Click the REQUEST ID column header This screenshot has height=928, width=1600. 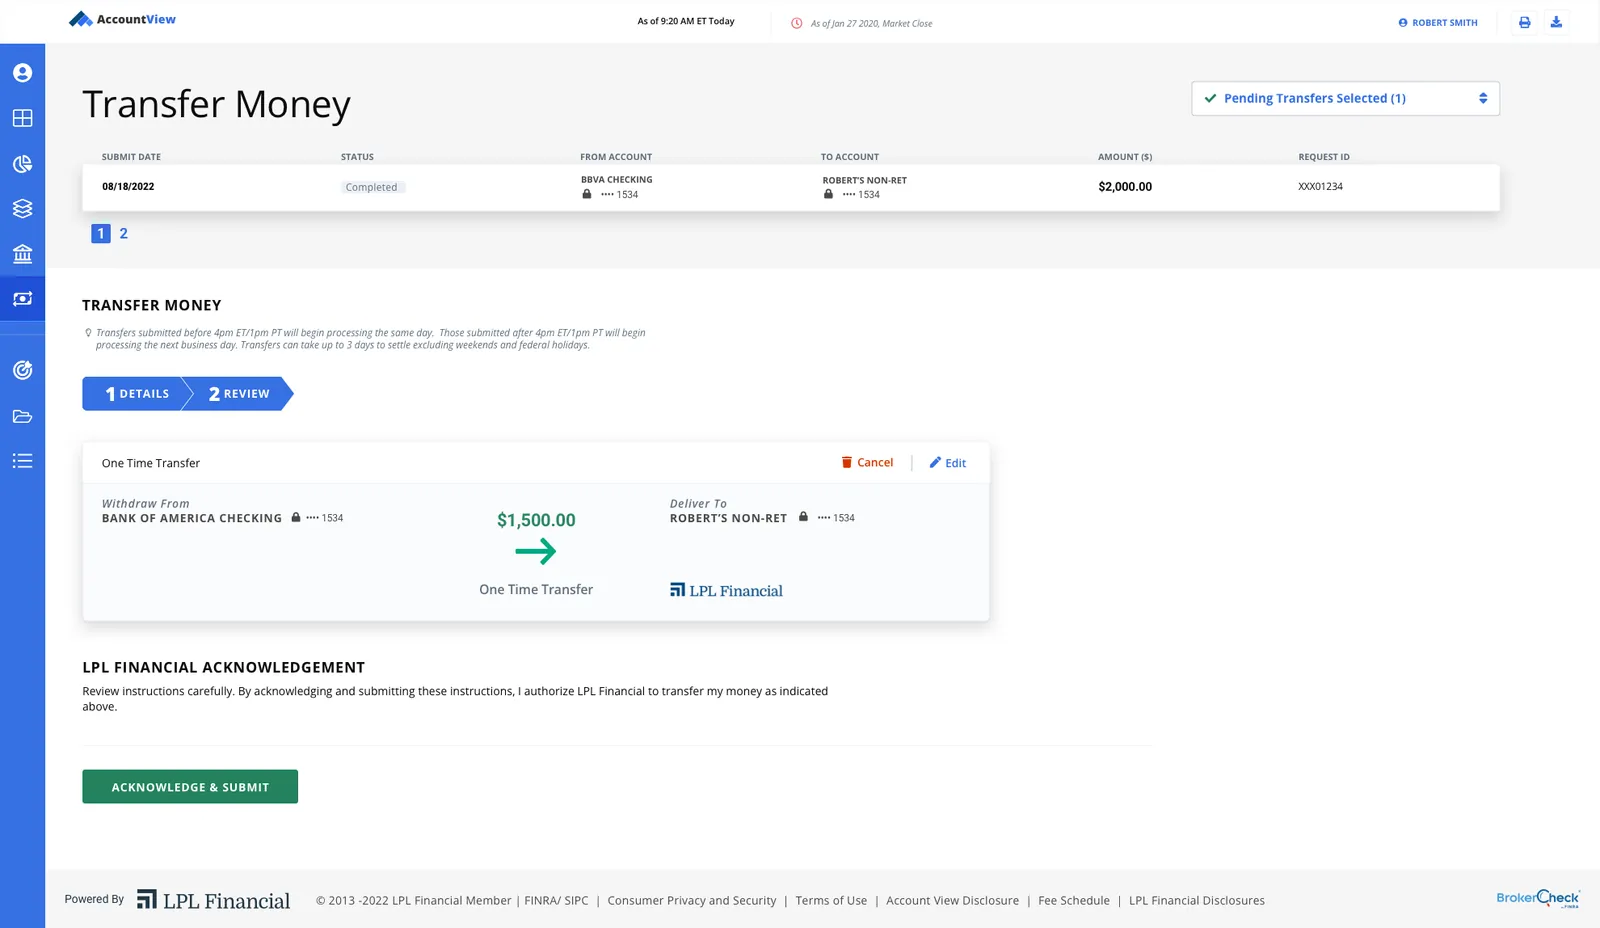click(x=1324, y=157)
